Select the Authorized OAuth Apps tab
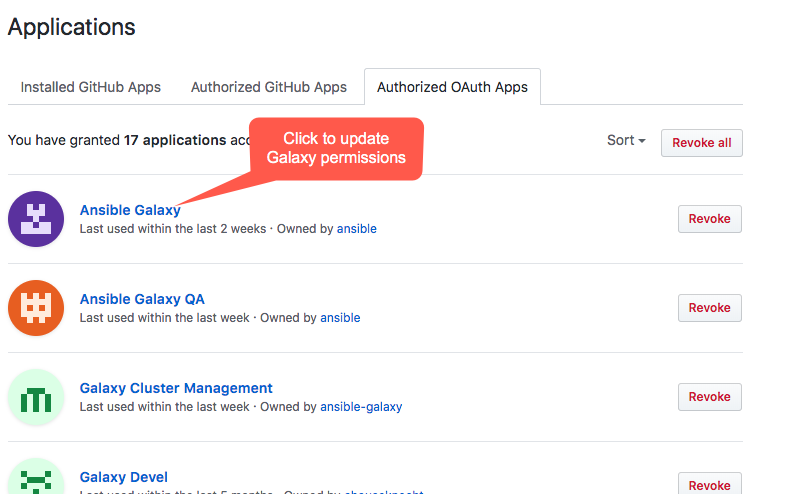 (x=452, y=87)
